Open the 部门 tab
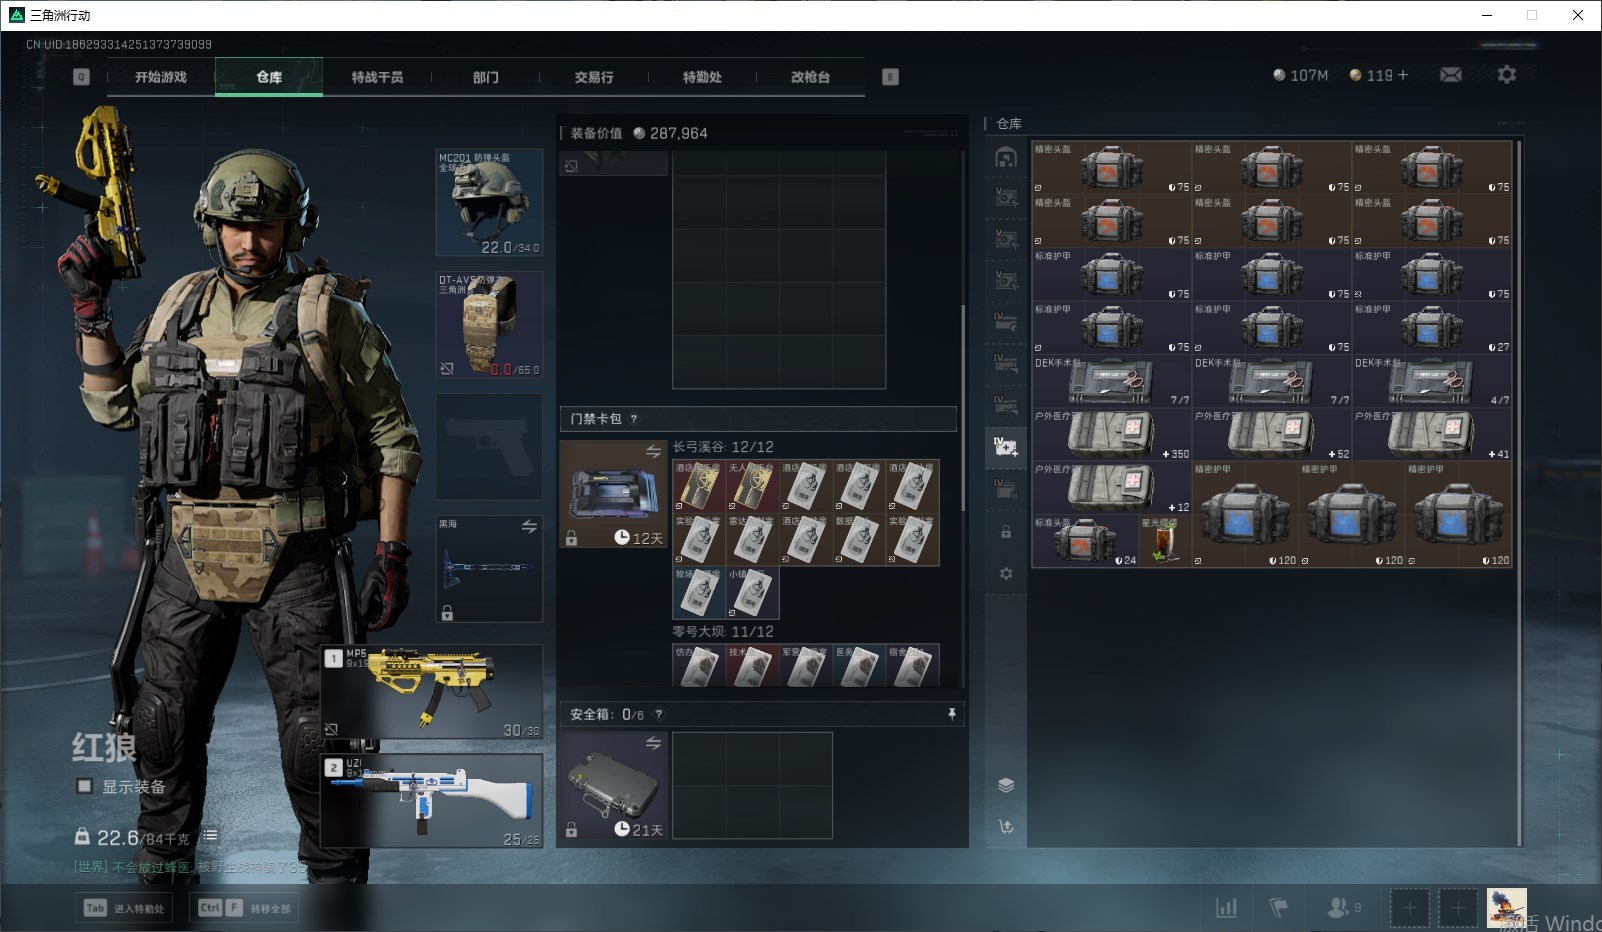This screenshot has height=932, width=1602. click(x=486, y=77)
